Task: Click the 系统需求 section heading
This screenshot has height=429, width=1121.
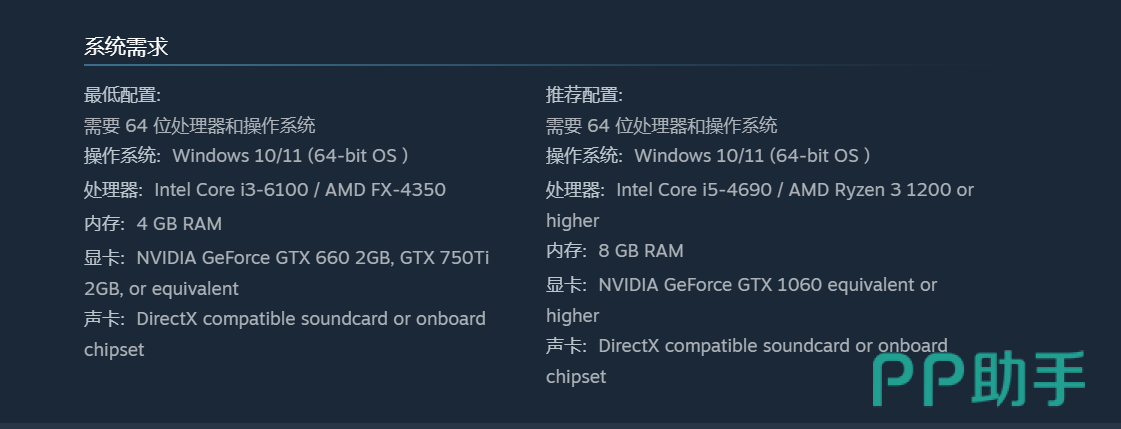Action: [126, 46]
